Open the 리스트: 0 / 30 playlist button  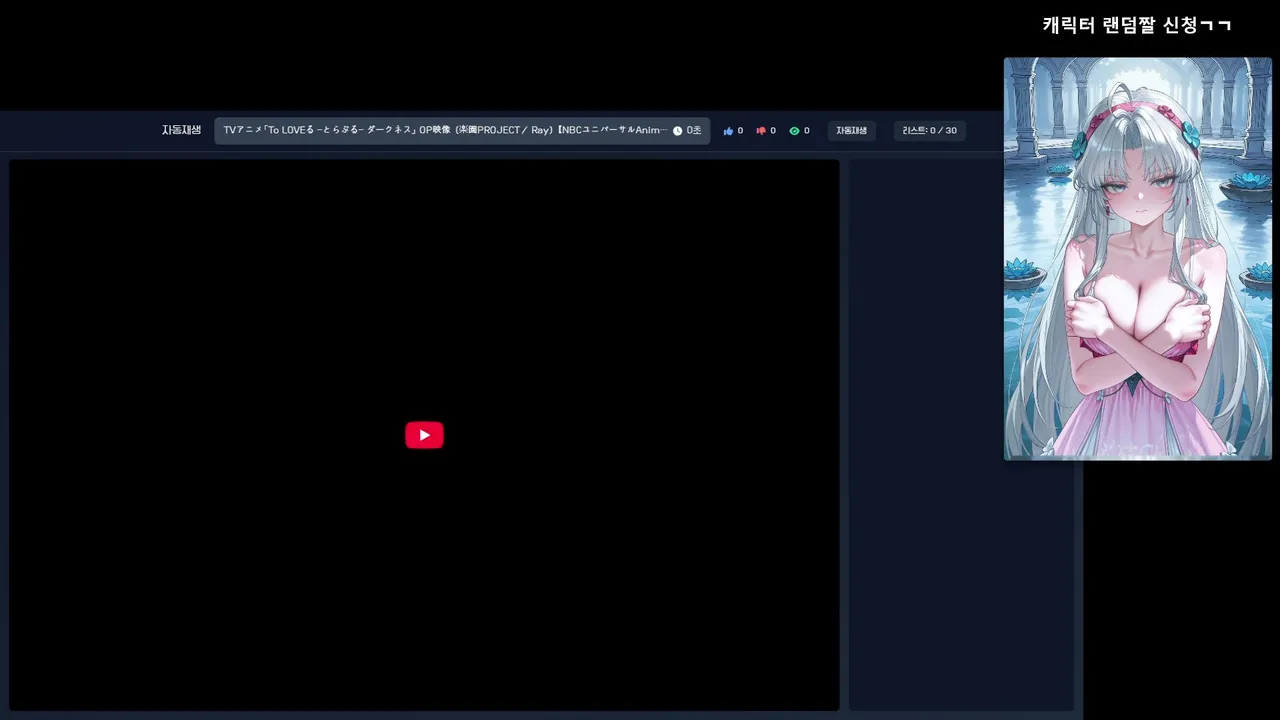[929, 131]
